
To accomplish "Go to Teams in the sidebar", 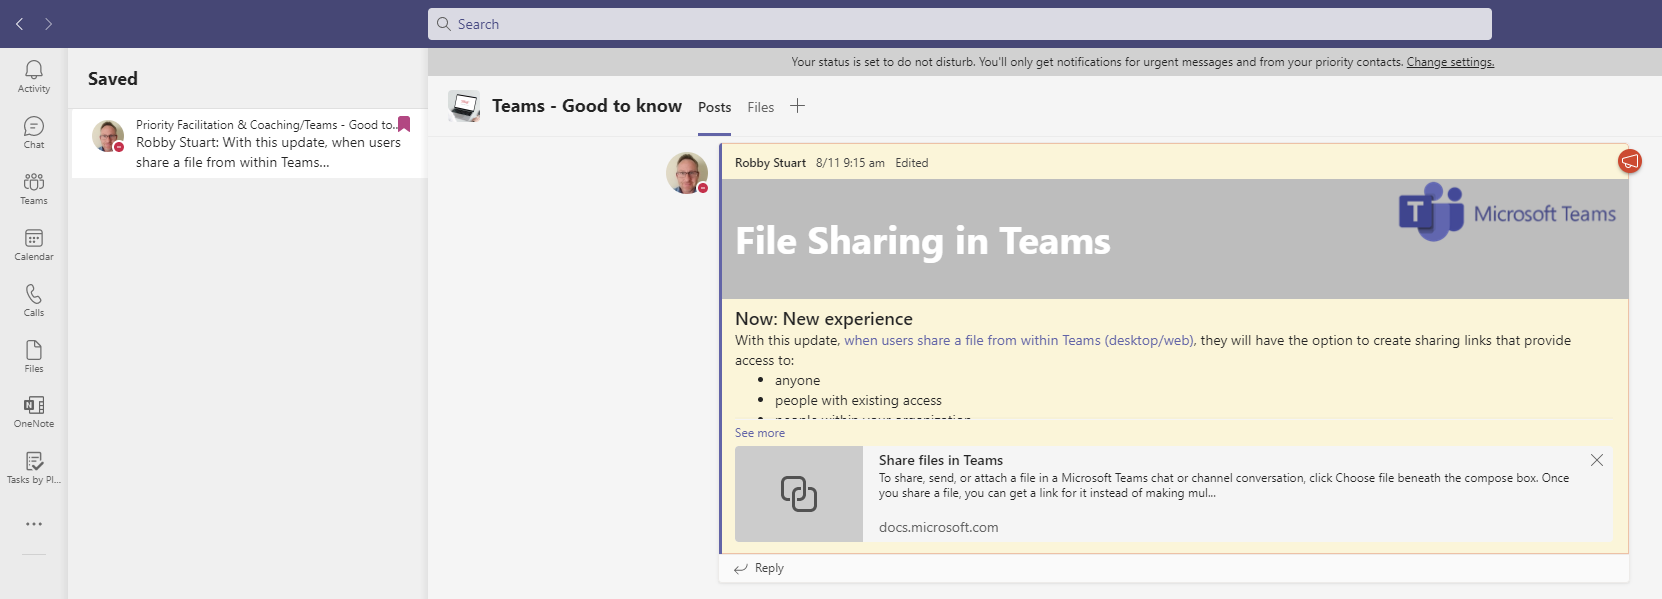I will pos(34,188).
